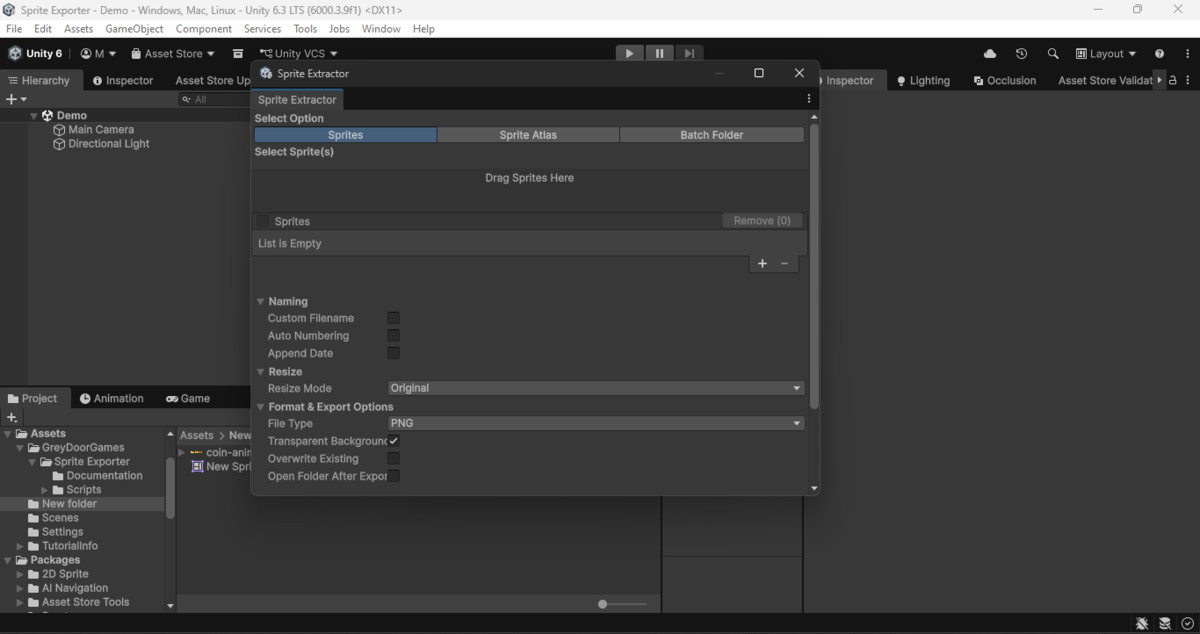Click the Project panel add plus button
Screen dimensions: 1200x634
[12, 417]
